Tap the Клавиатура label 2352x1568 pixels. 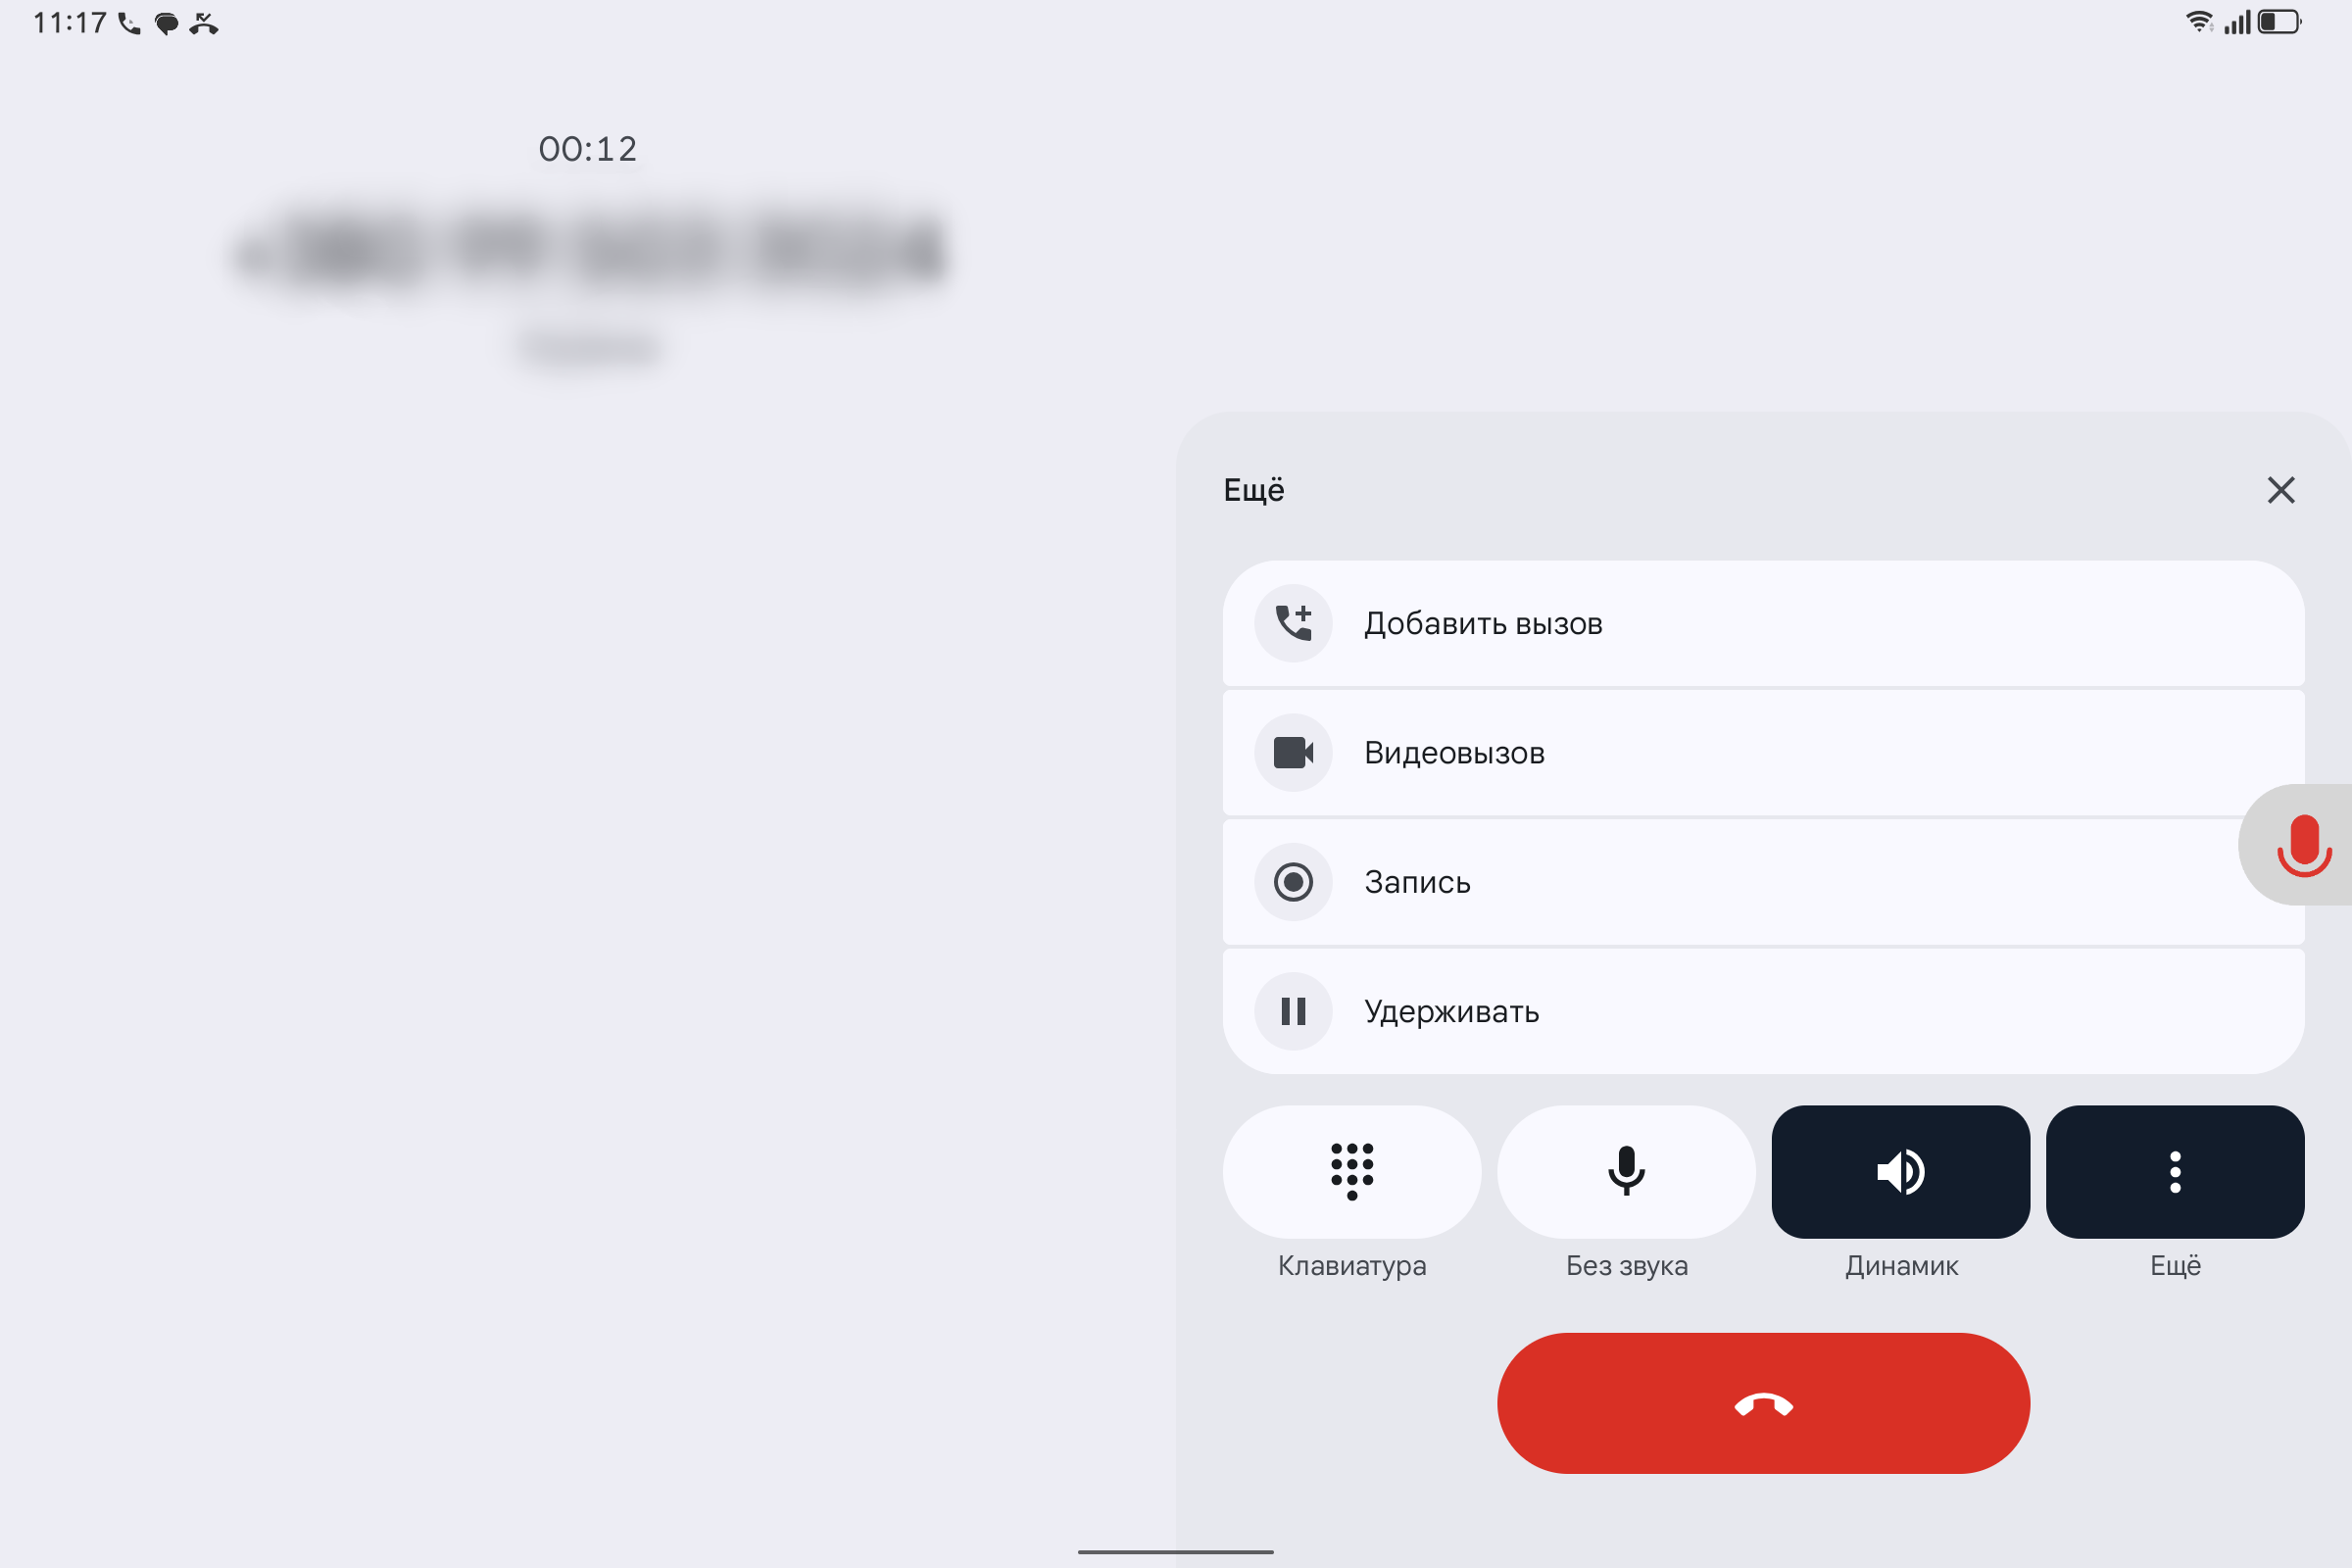1352,1266
